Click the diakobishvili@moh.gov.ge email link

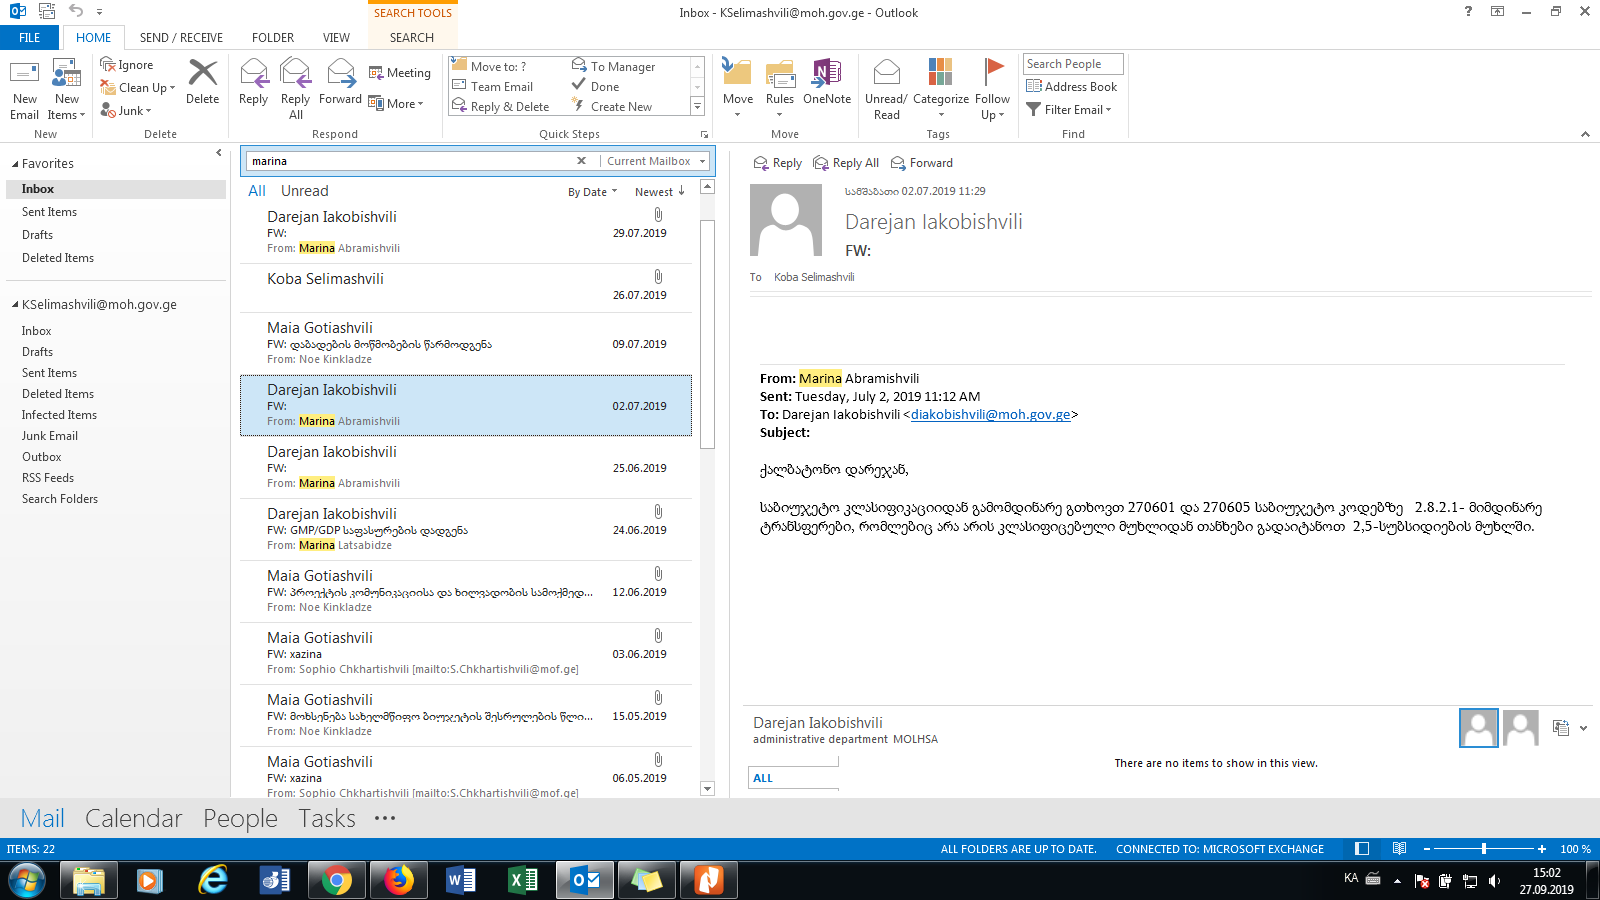click(990, 415)
